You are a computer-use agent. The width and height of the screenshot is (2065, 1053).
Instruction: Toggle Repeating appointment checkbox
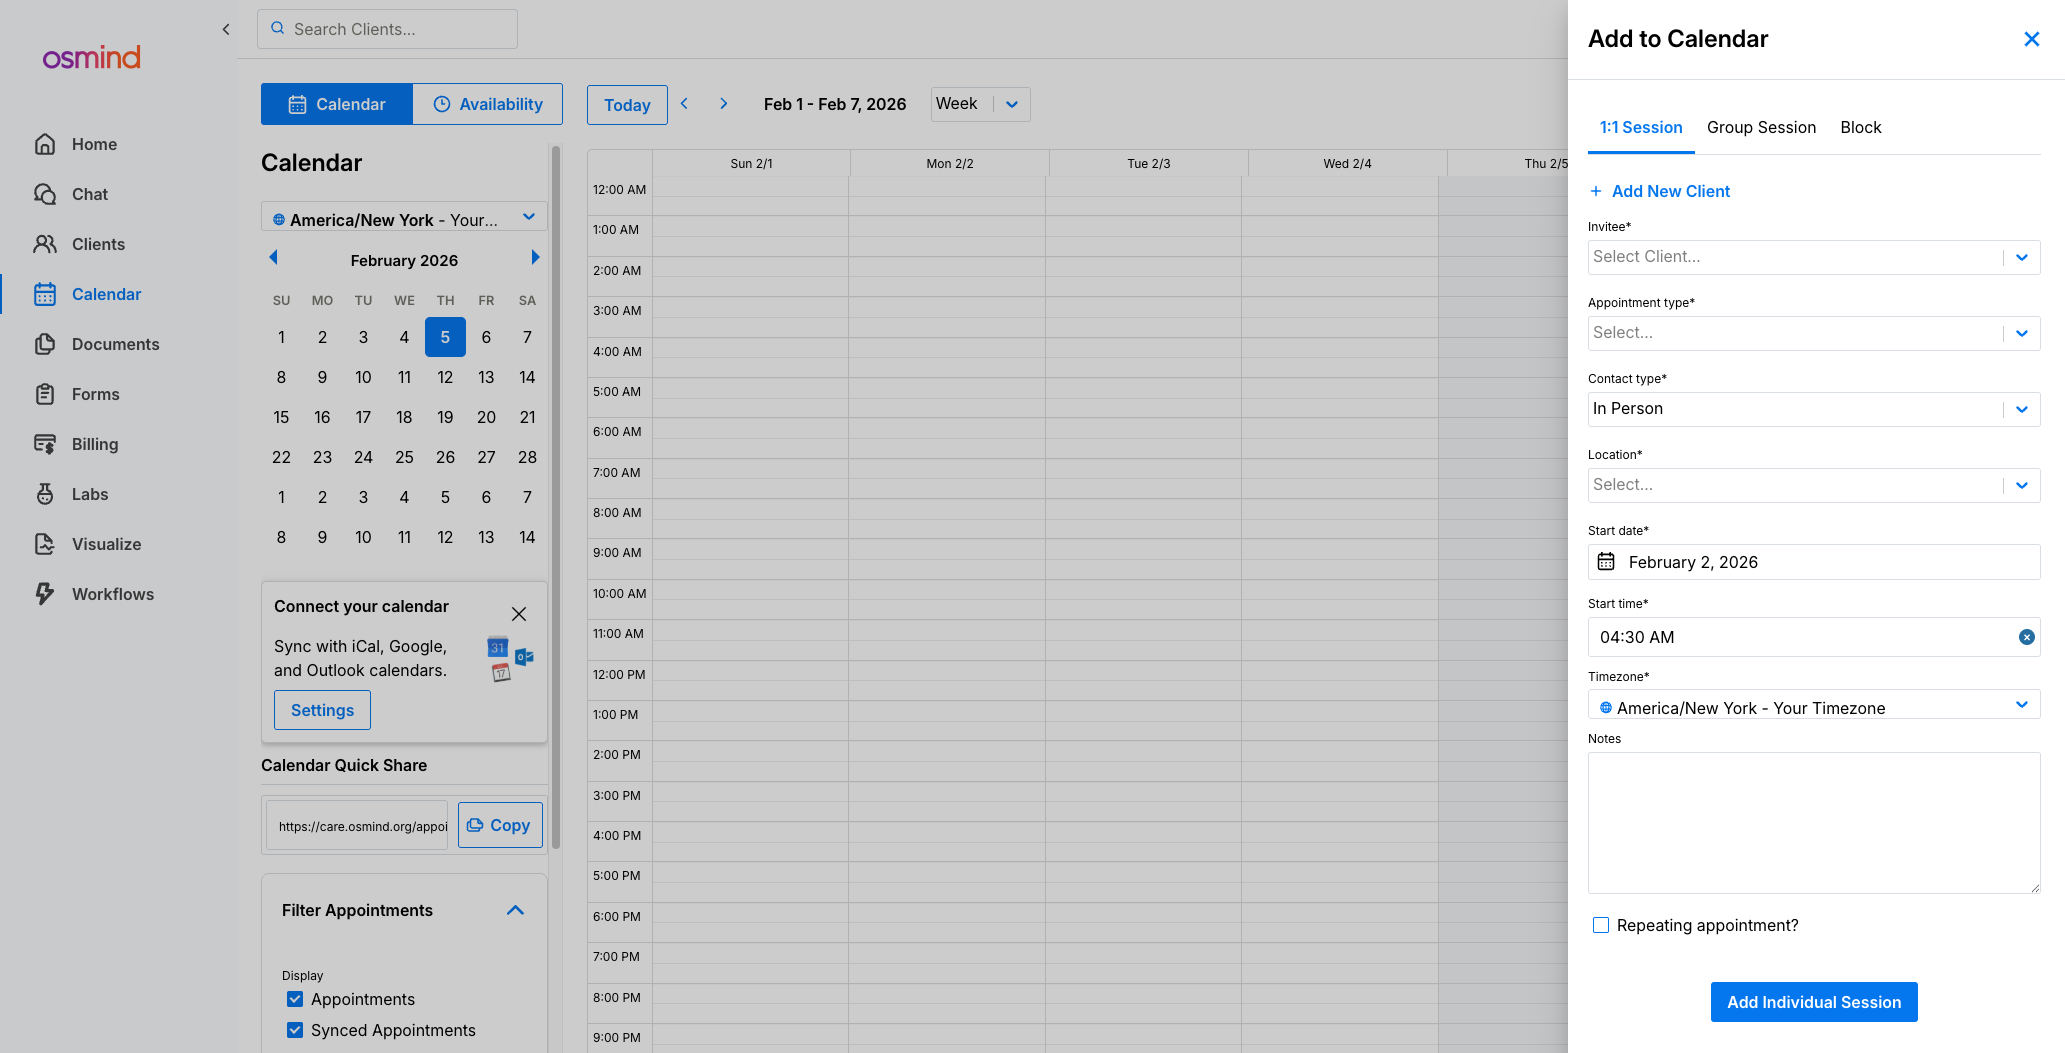click(1601, 925)
